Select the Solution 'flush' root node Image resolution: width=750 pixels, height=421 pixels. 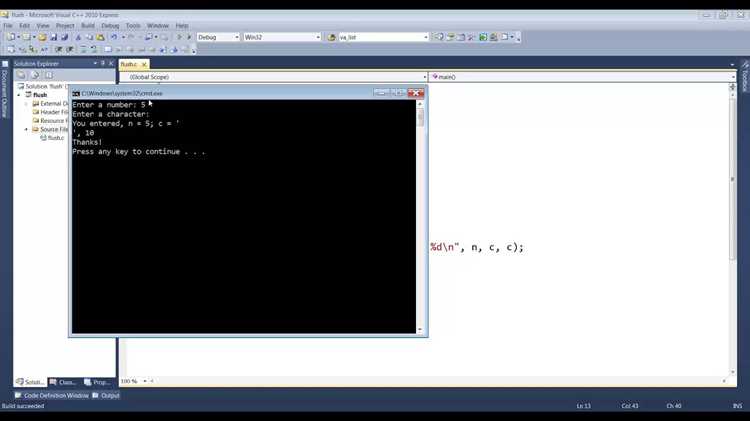43,86
